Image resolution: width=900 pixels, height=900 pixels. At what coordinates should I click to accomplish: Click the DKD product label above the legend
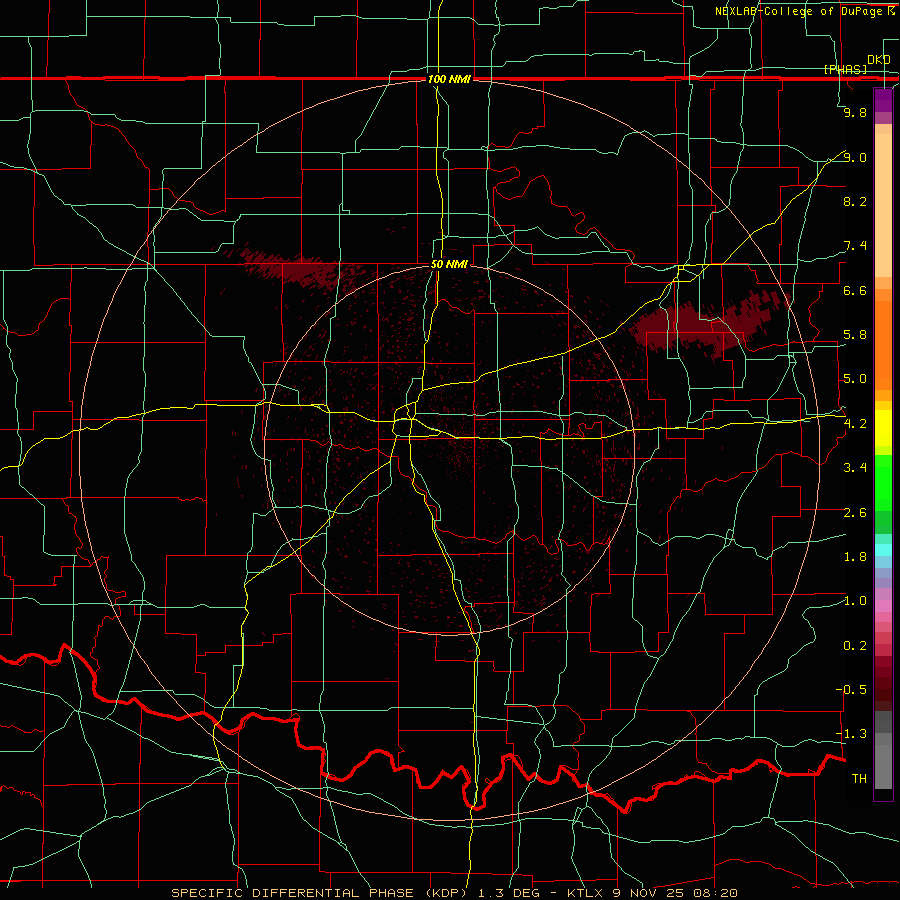click(x=878, y=59)
